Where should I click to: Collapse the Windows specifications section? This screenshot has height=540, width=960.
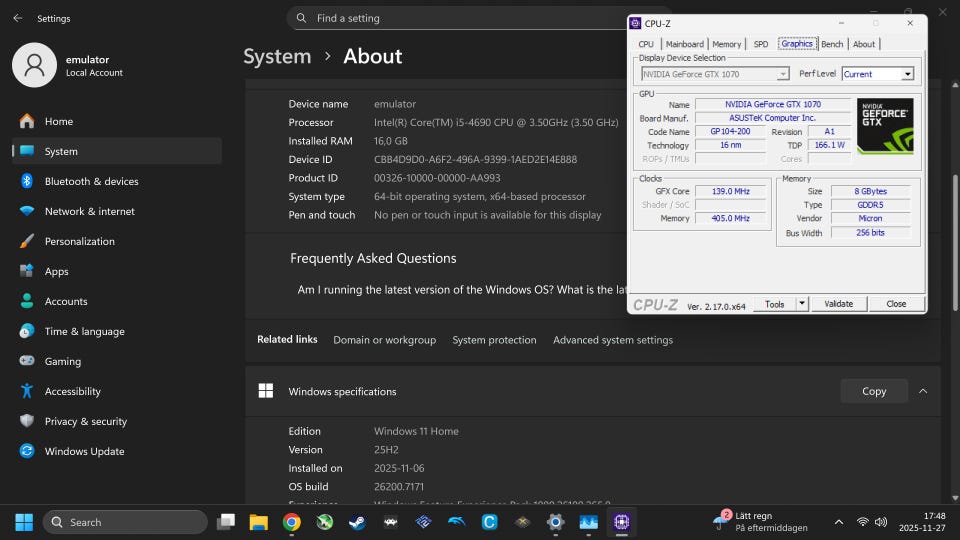[922, 391]
